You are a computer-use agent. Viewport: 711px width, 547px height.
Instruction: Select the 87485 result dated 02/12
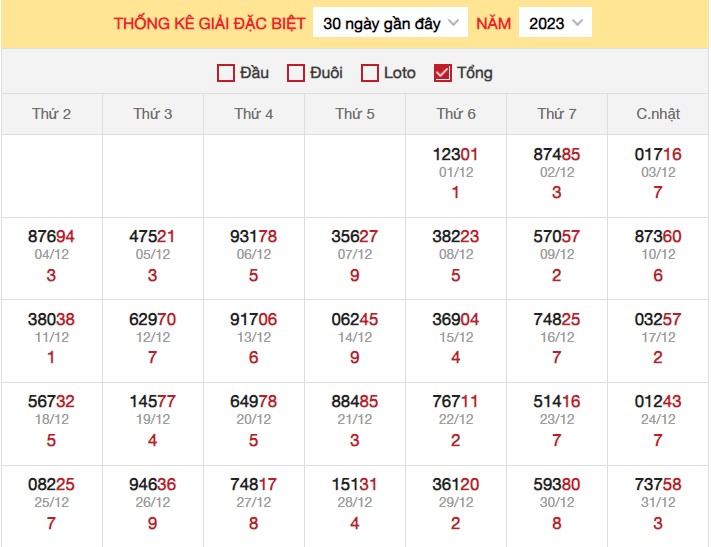[x=557, y=155]
